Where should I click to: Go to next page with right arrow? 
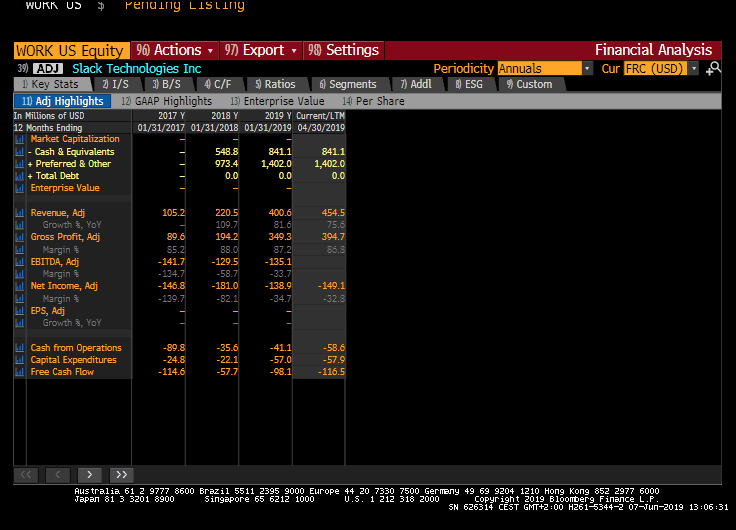coord(90,475)
